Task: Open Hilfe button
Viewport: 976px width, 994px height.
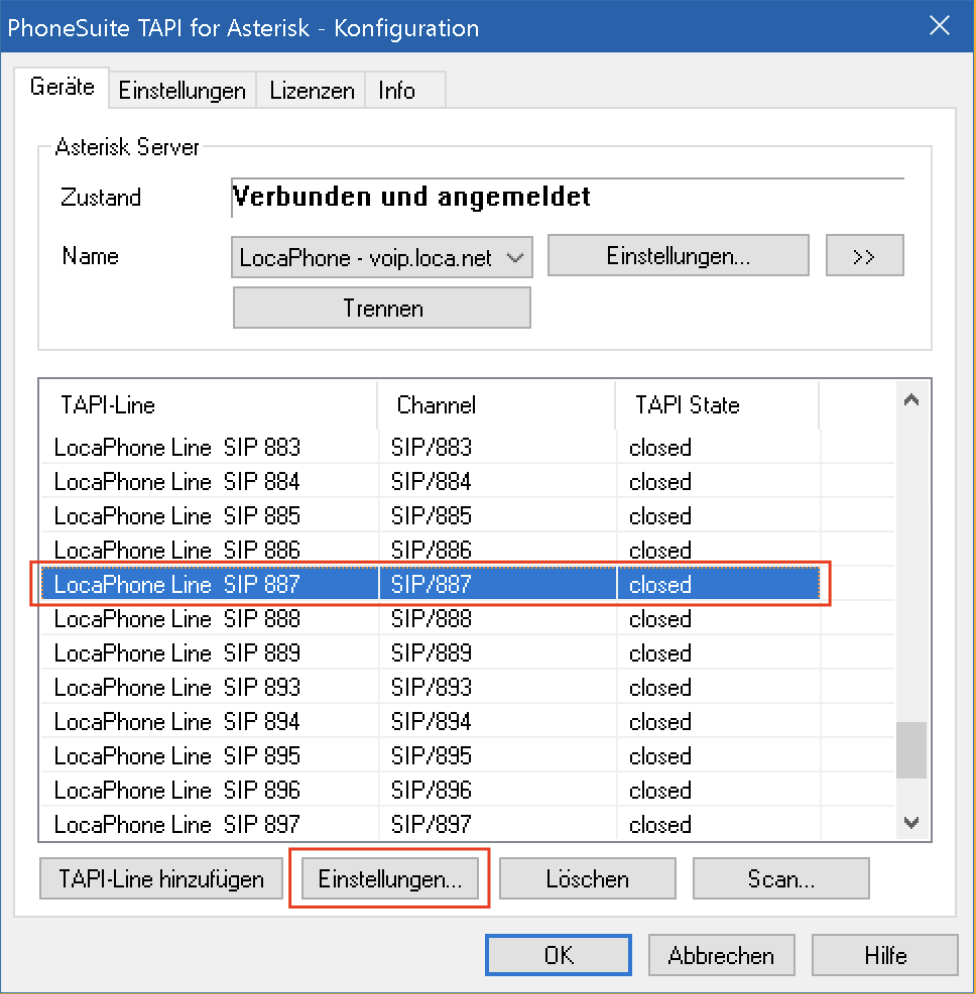Action: (x=885, y=955)
